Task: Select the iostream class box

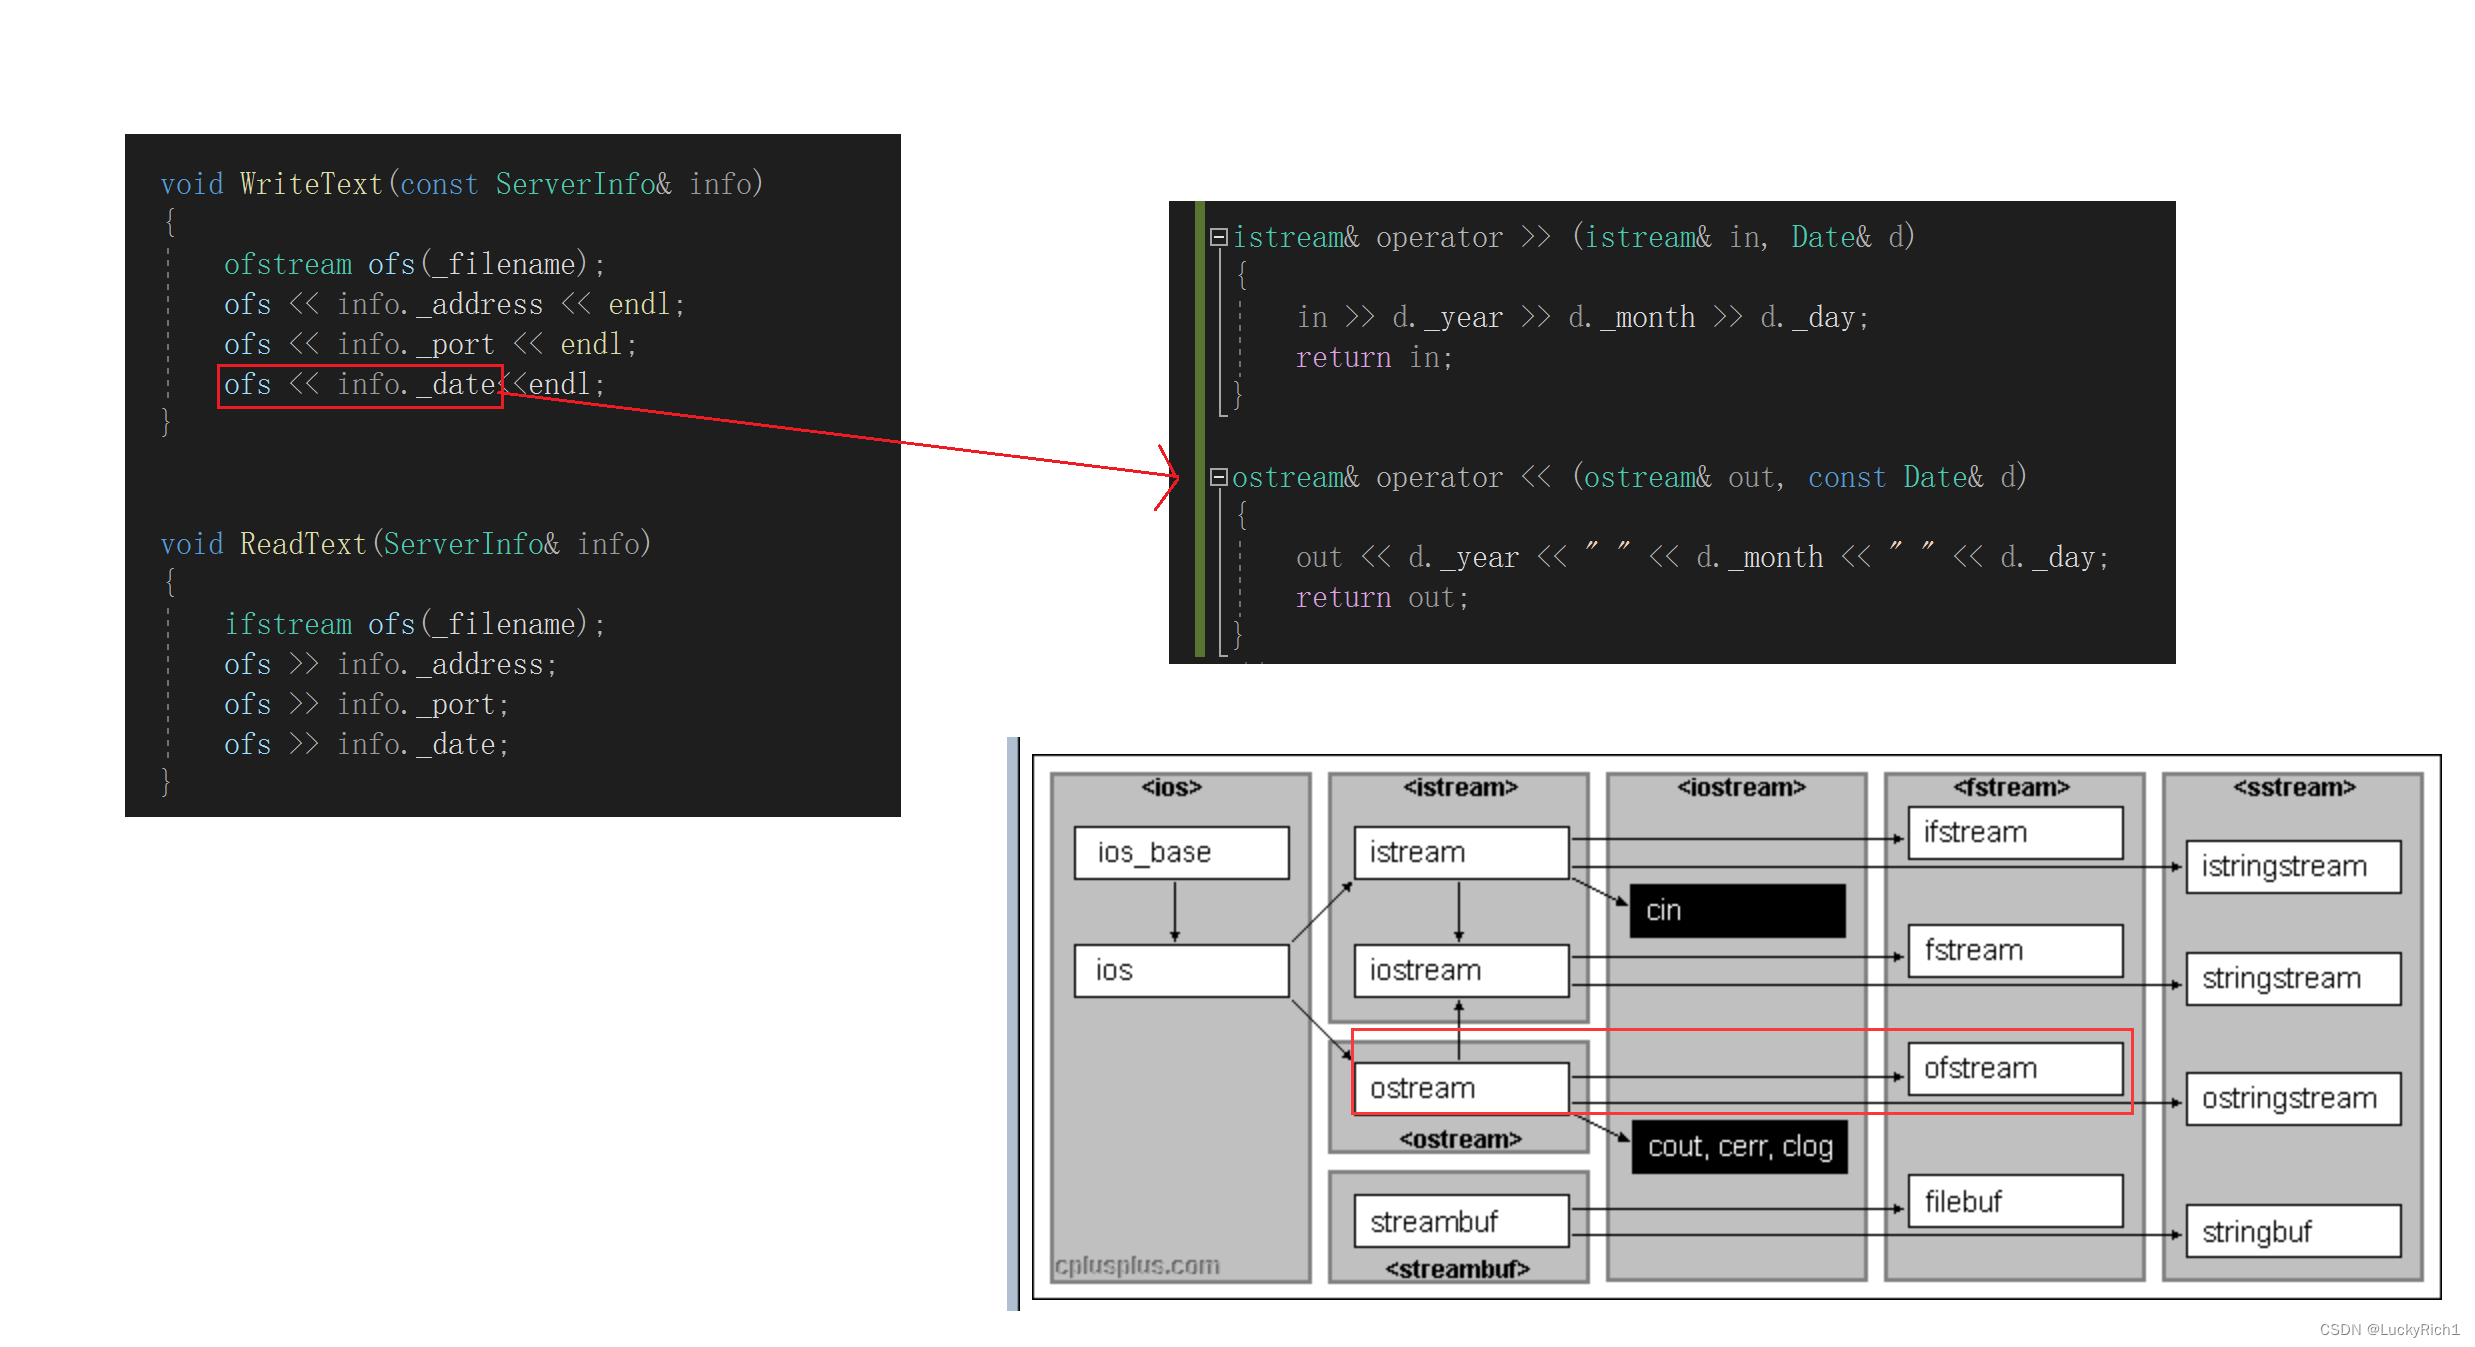Action: click(1461, 970)
